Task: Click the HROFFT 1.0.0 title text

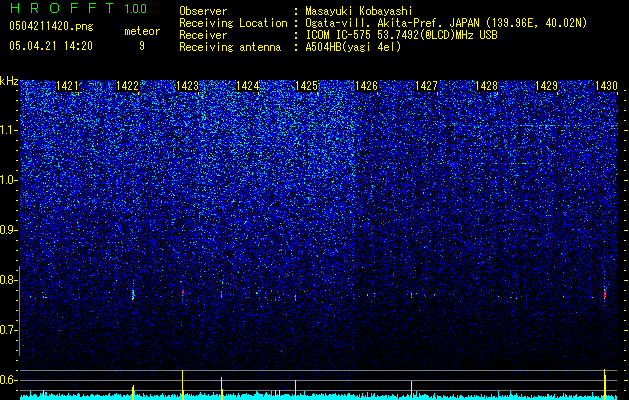Action: 78,8
